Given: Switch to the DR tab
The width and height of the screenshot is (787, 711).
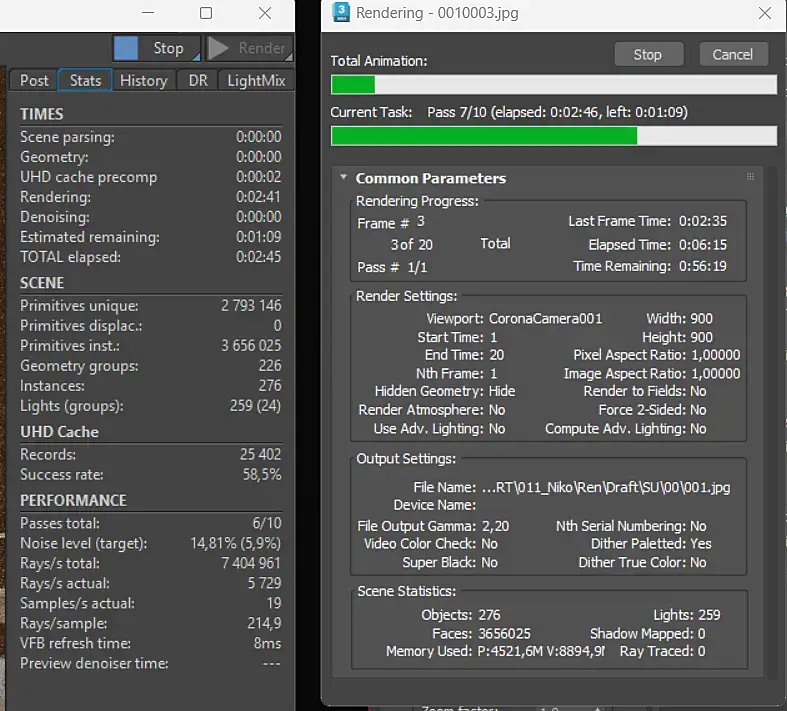Looking at the screenshot, I should pyautogui.click(x=198, y=80).
